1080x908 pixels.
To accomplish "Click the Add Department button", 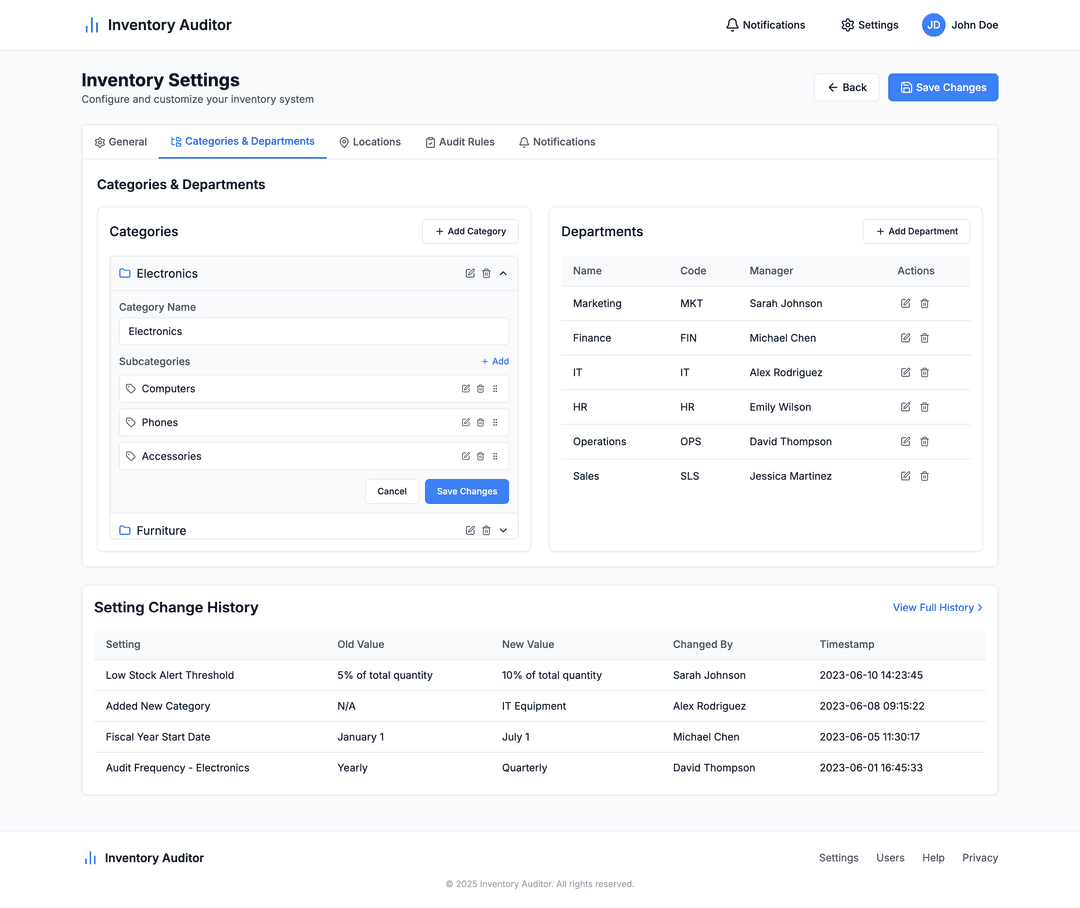I will coord(916,231).
